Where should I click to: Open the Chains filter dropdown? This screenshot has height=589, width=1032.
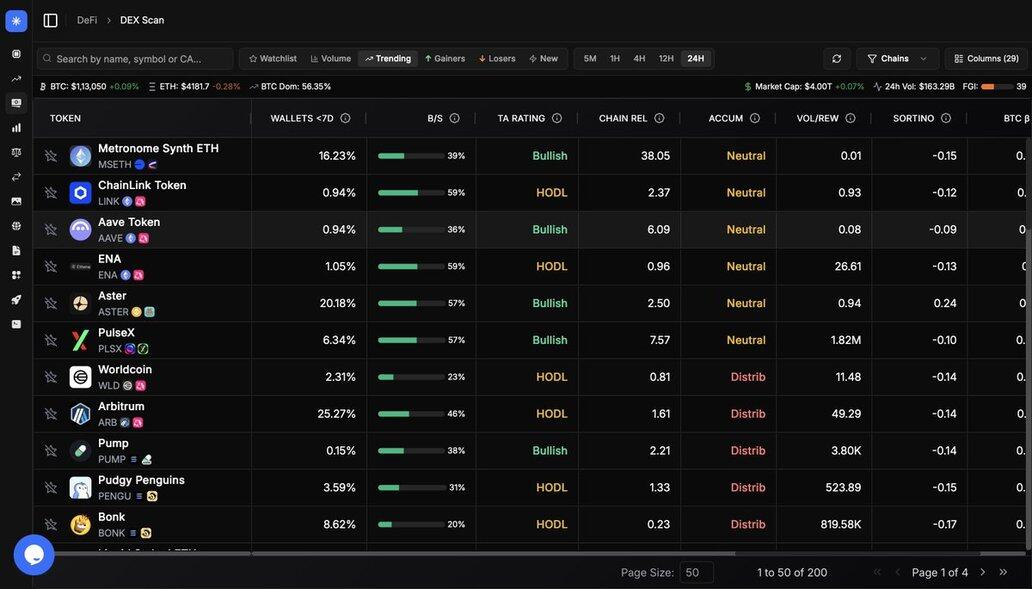897,59
